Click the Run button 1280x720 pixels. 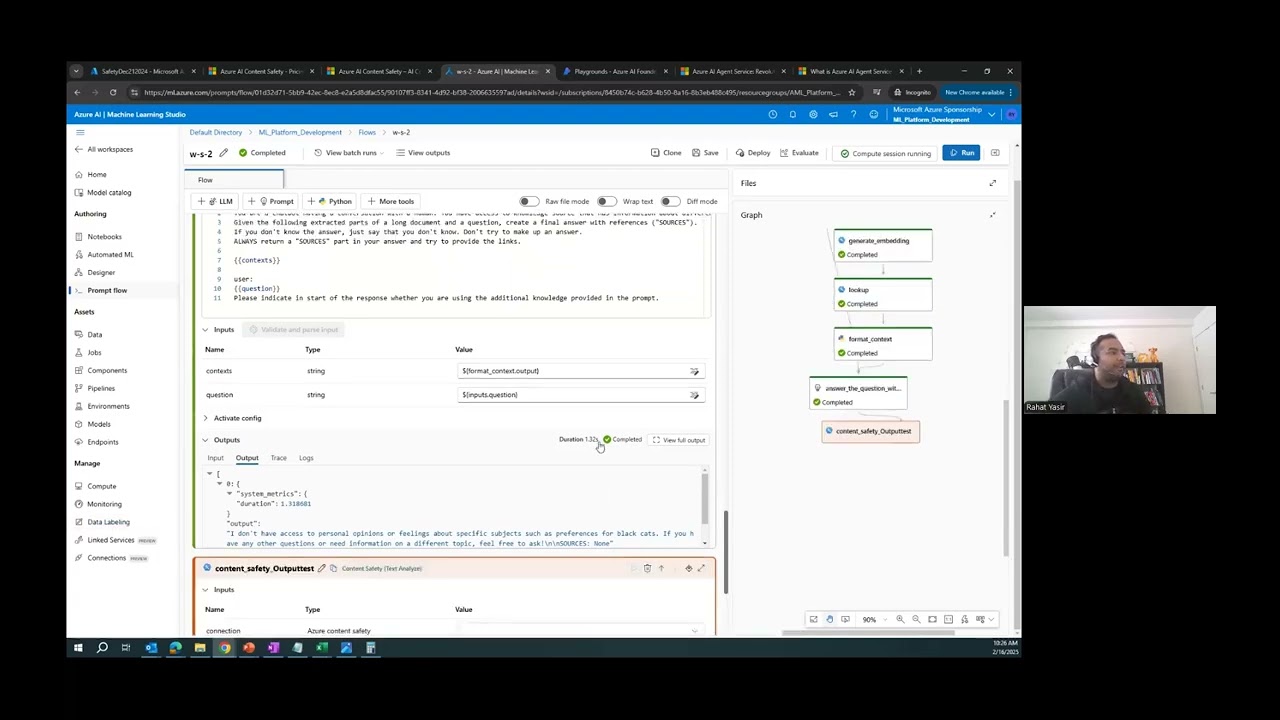point(961,153)
